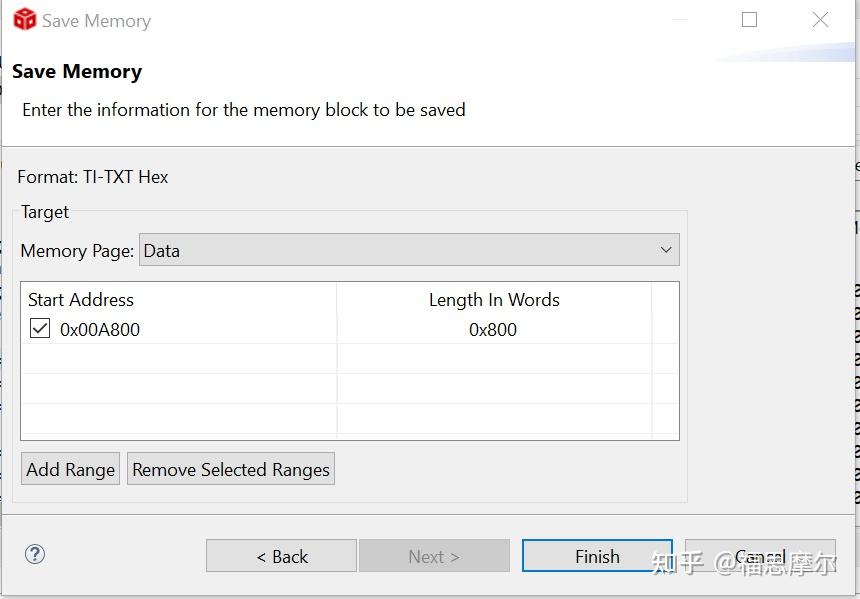The height and width of the screenshot is (599, 860).
Task: Click Remove Selected Ranges button
Action: 231,469
